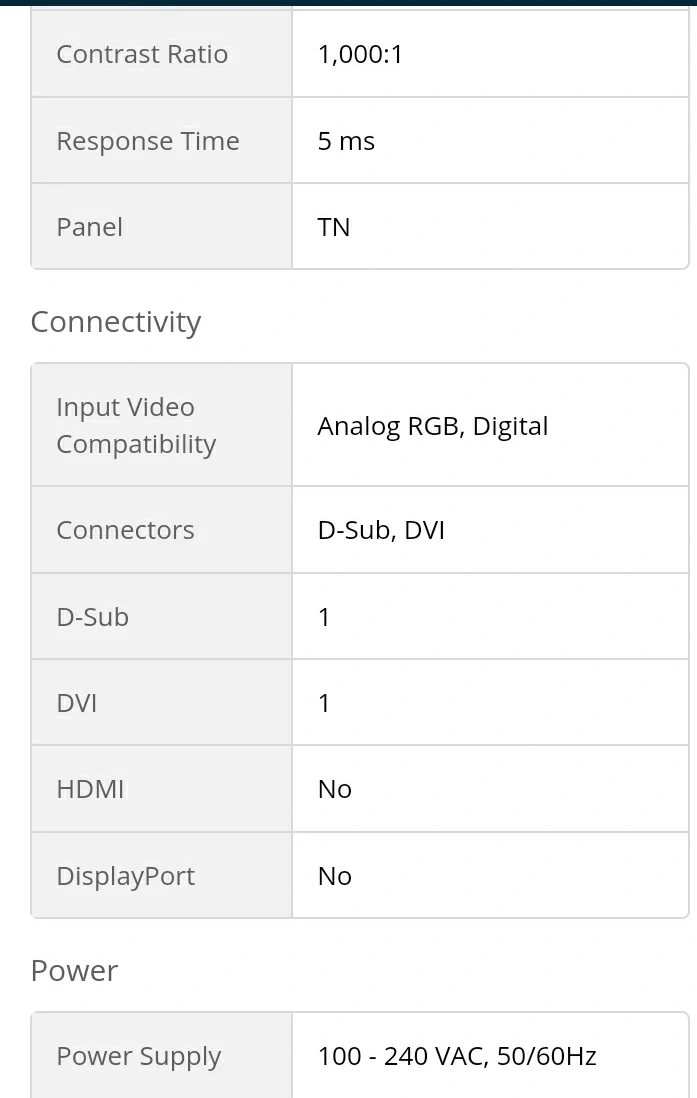Tap the Power section heading
The height and width of the screenshot is (1098, 697).
[74, 971]
